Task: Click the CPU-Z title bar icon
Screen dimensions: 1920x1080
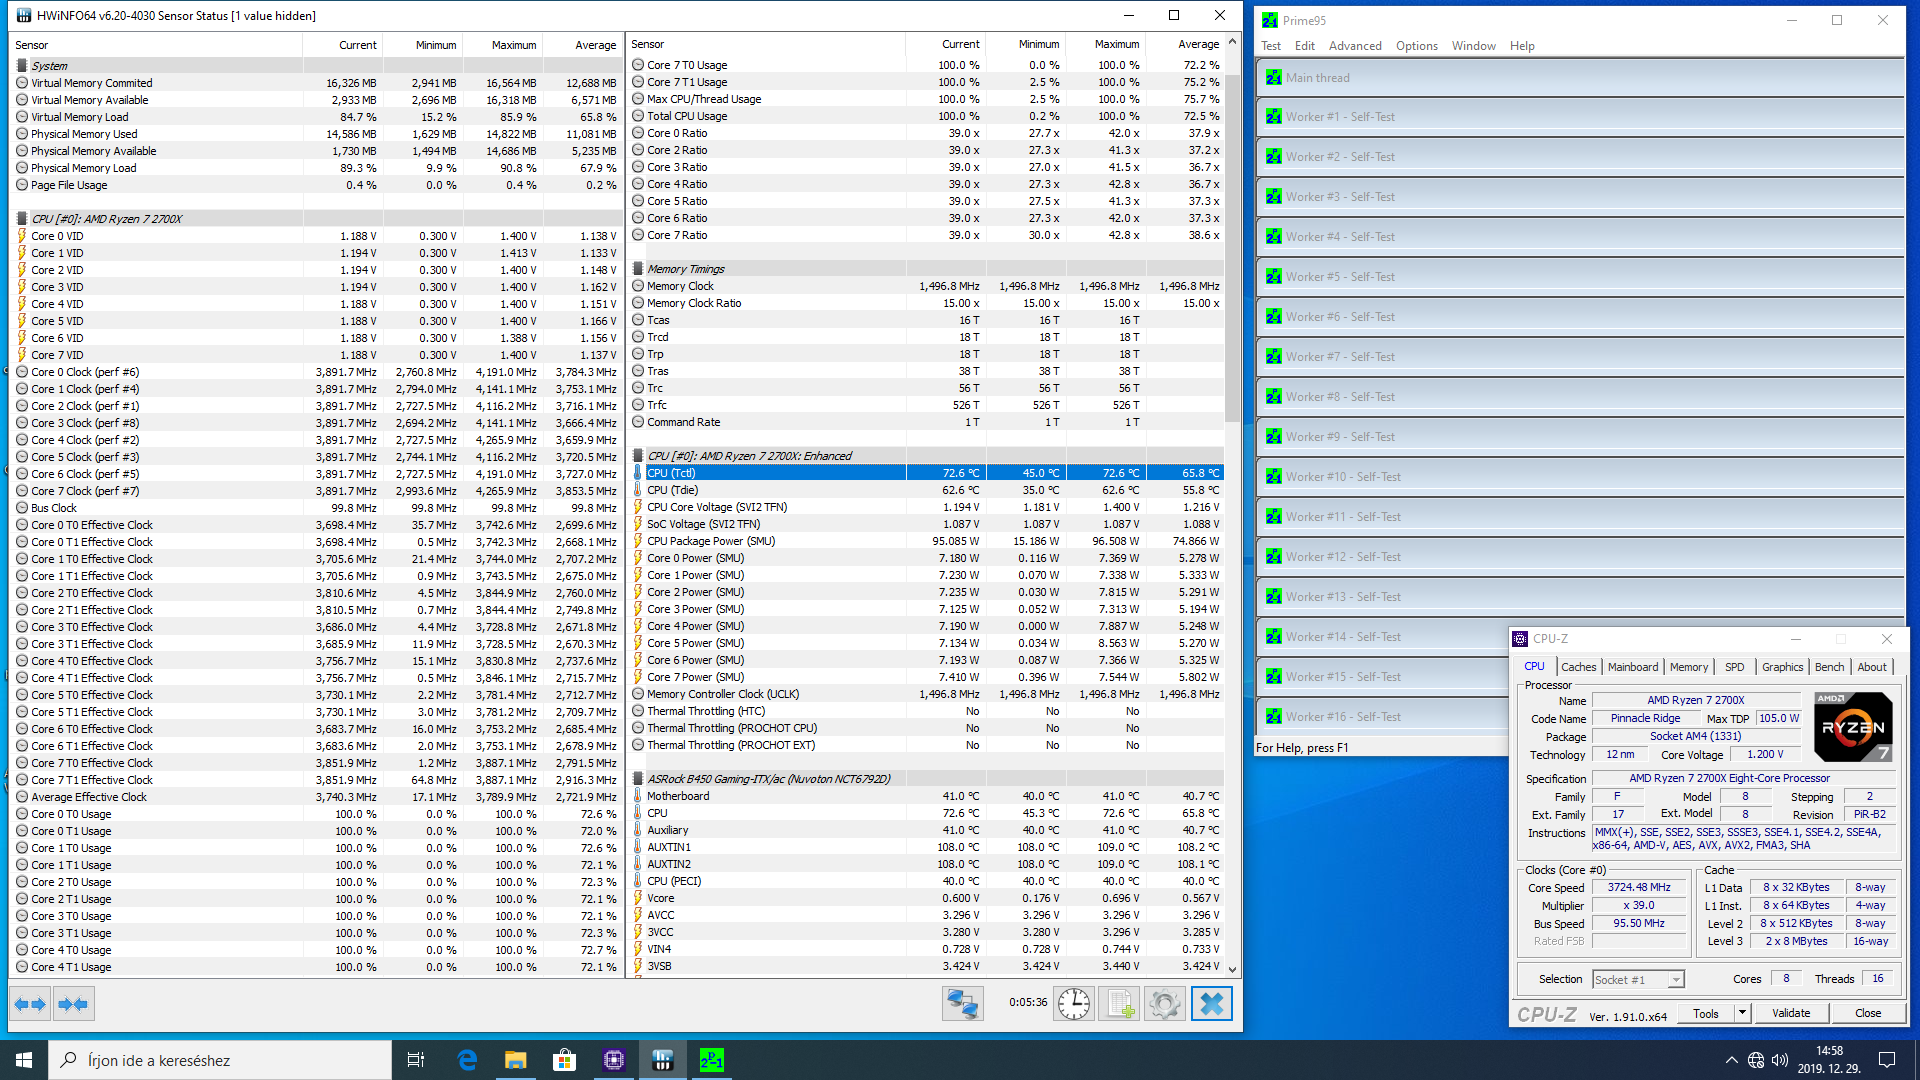Action: [x=1520, y=639]
